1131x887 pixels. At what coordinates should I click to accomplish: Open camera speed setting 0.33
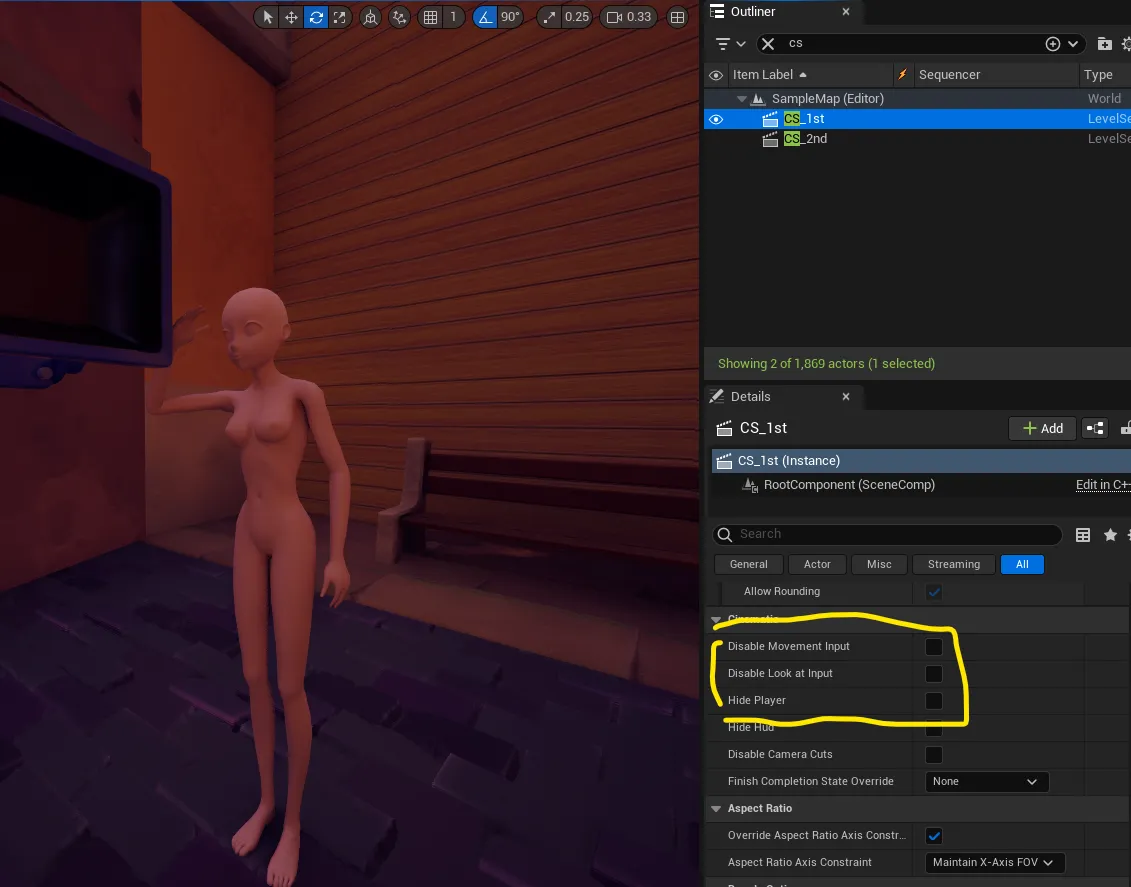pos(629,17)
